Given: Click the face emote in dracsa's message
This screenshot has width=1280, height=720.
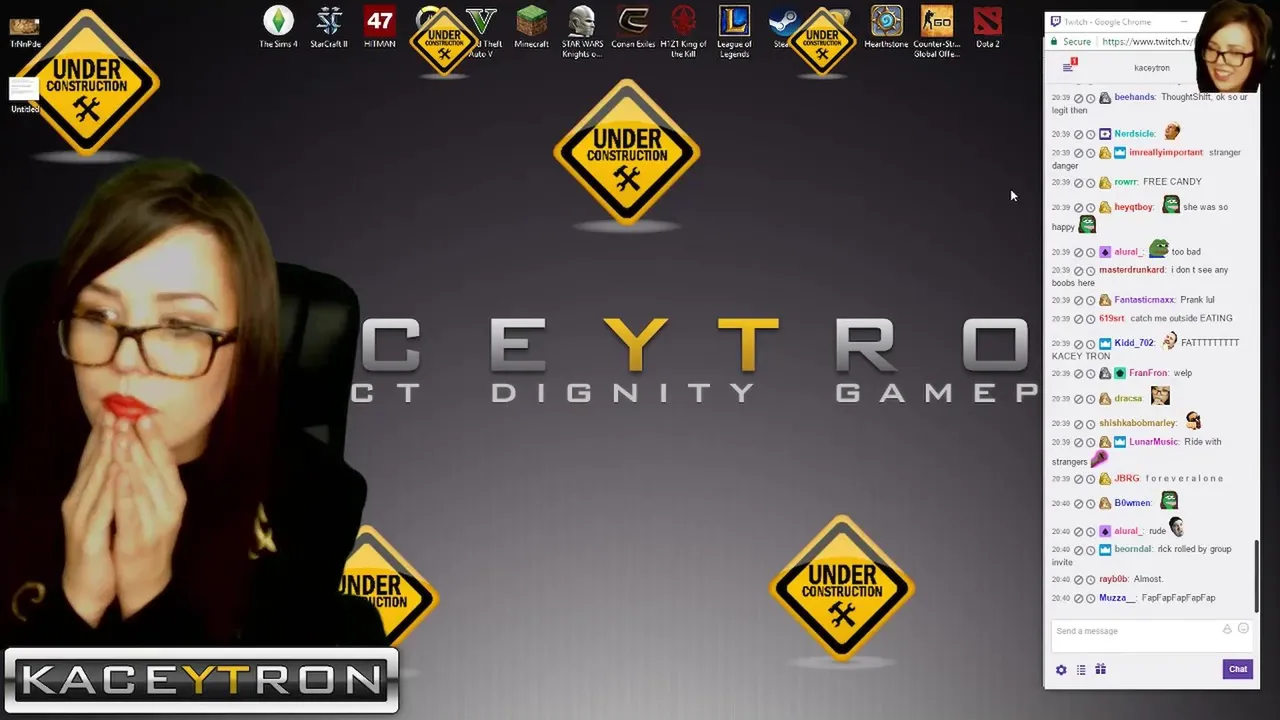Looking at the screenshot, I should click(1159, 397).
